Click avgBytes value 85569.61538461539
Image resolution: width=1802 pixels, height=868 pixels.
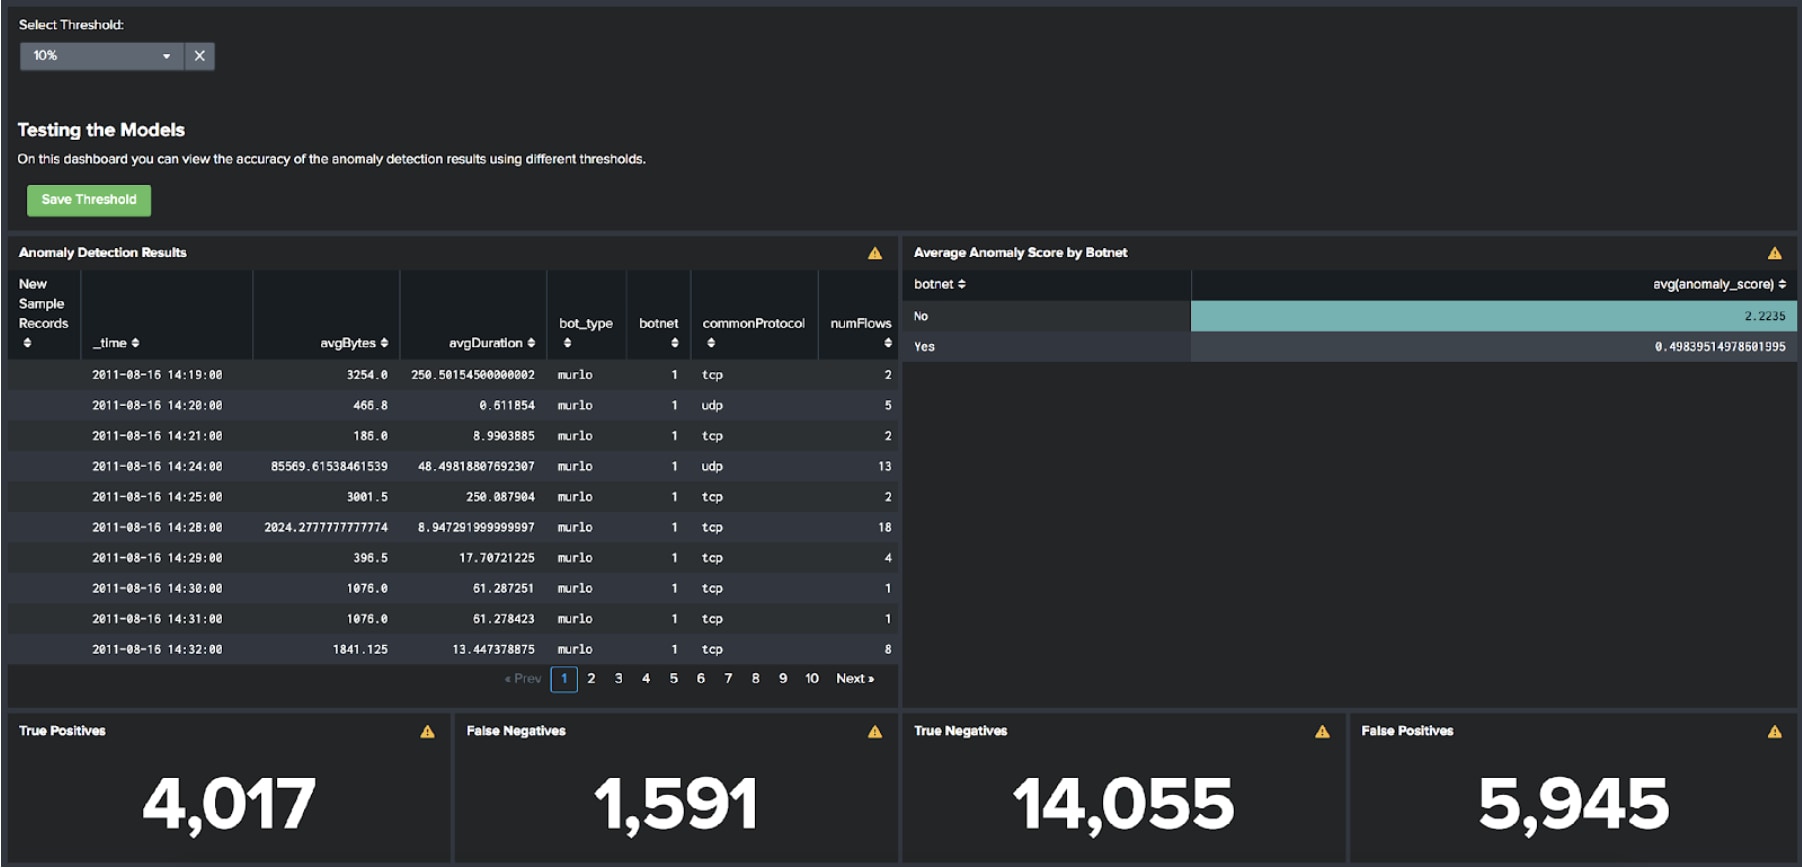tap(329, 467)
